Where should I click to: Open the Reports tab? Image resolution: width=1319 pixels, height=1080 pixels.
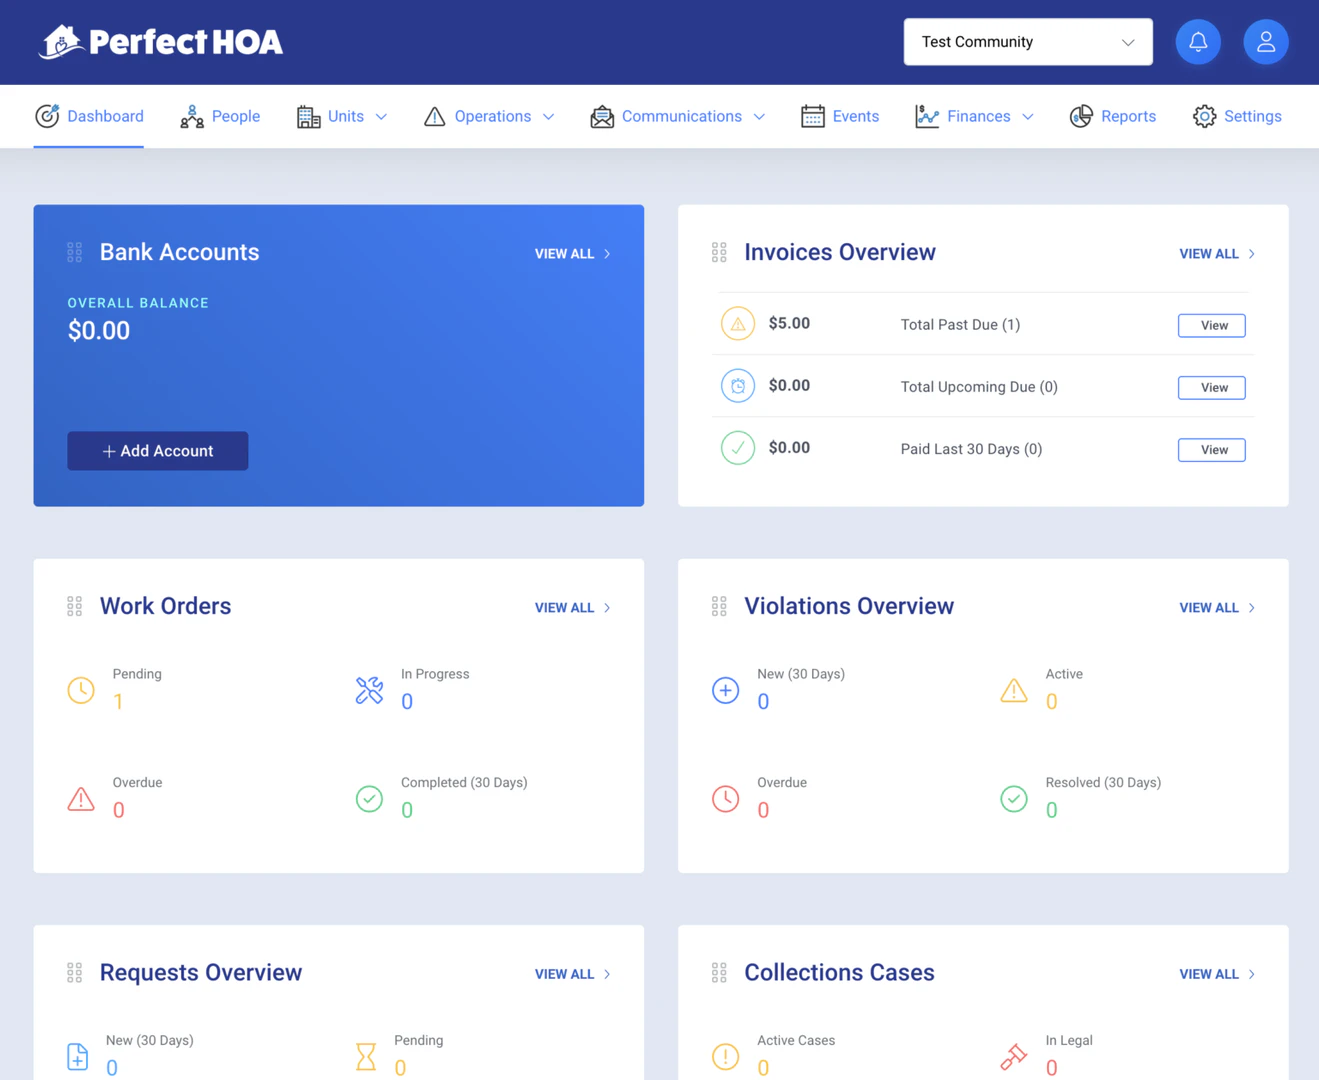1112,117
